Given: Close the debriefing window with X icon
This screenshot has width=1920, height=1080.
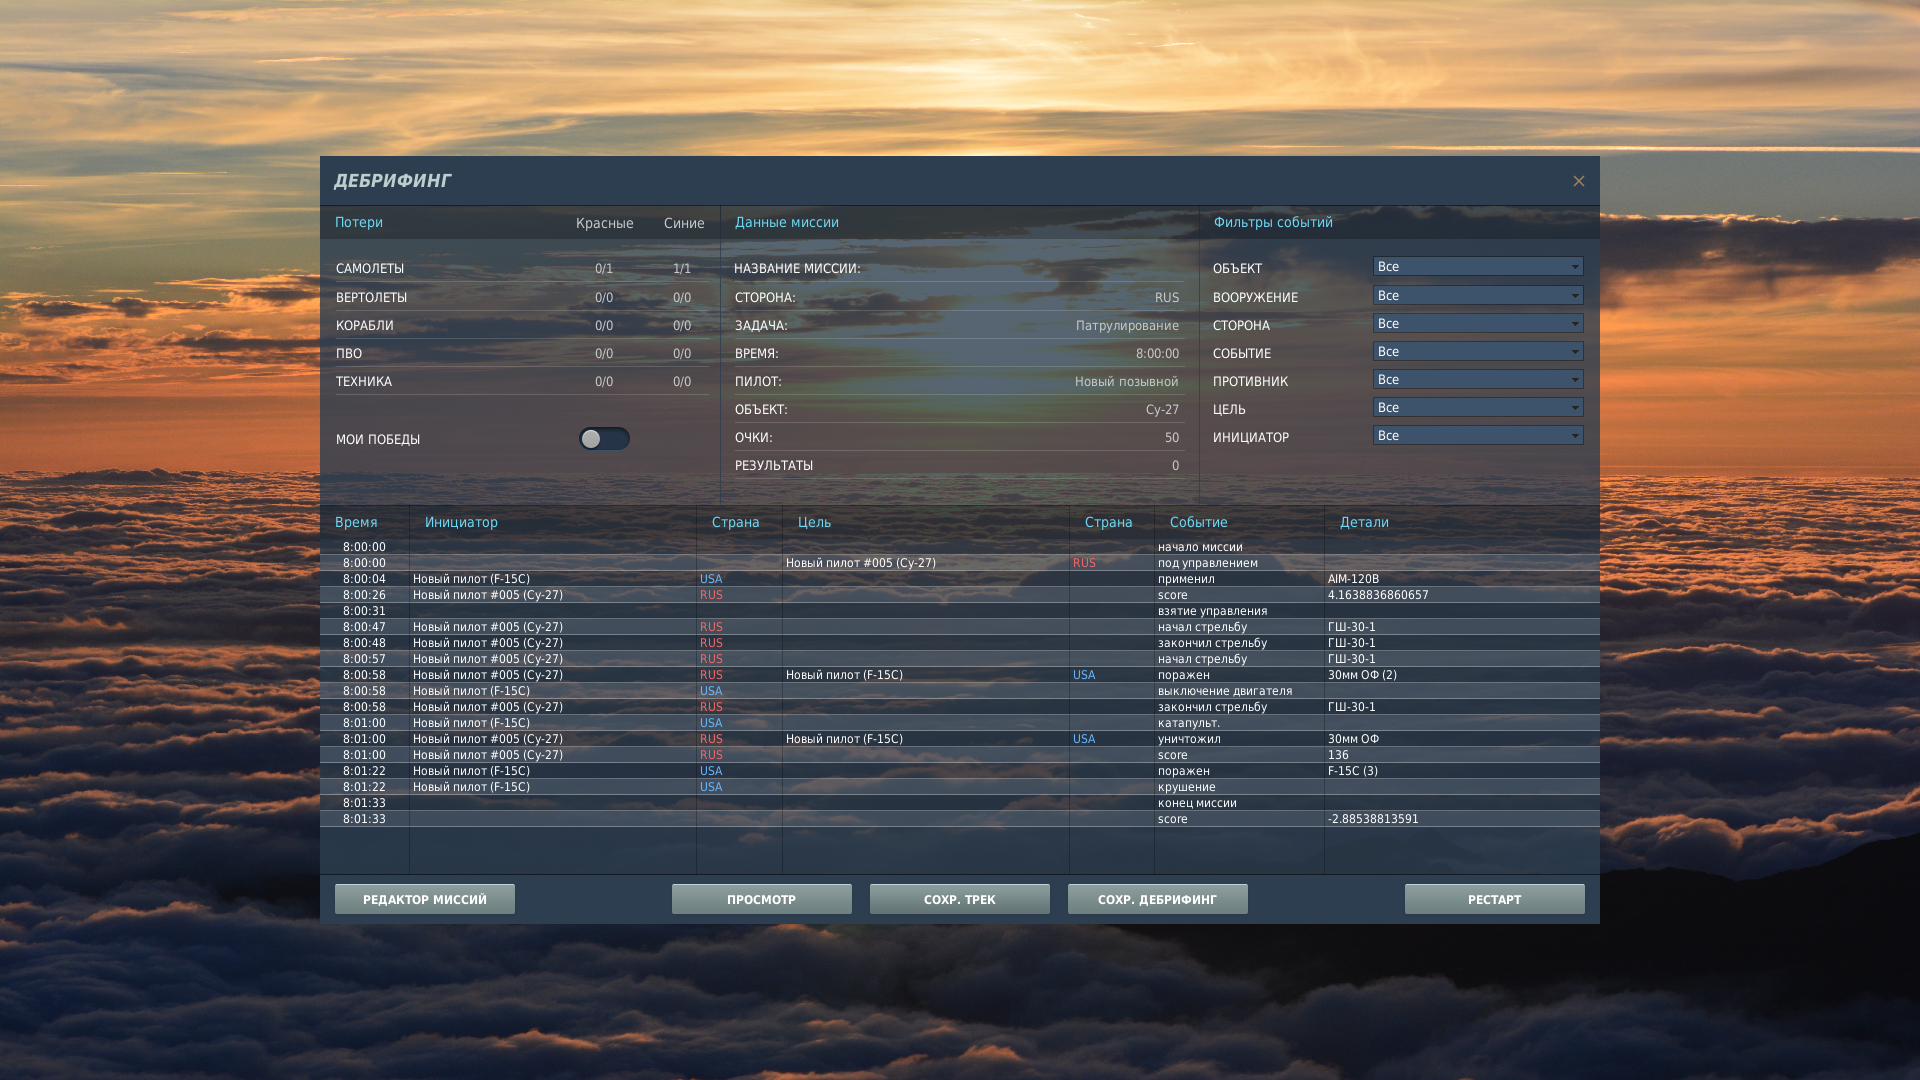Looking at the screenshot, I should (1578, 181).
